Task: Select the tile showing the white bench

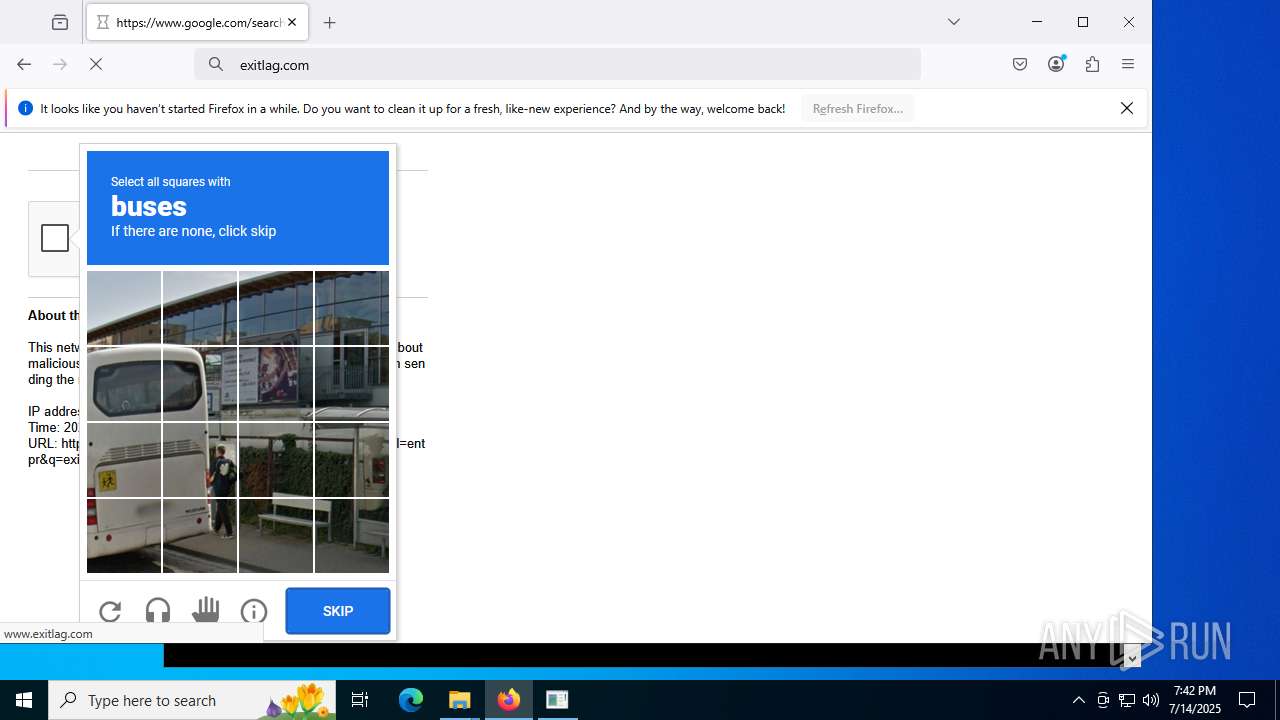Action: click(x=276, y=536)
